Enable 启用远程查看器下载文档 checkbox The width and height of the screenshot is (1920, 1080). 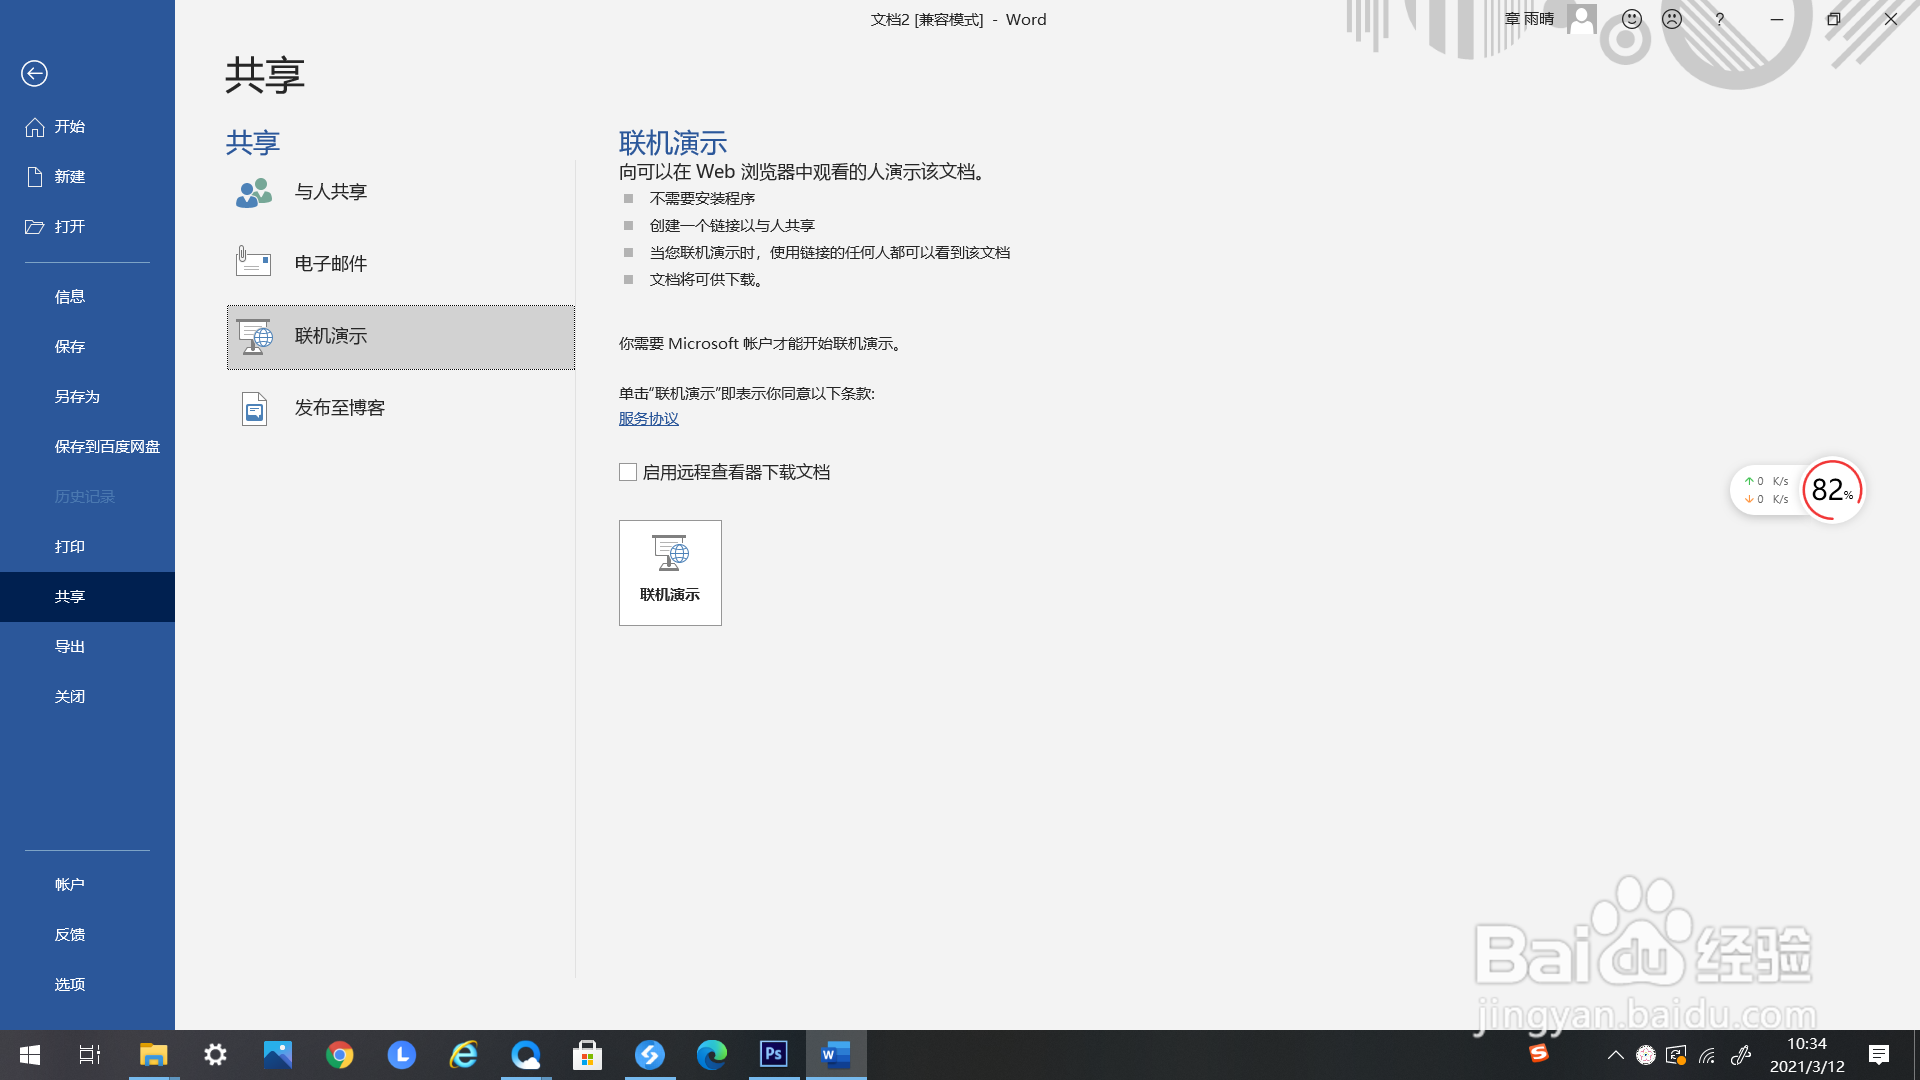pos(628,472)
